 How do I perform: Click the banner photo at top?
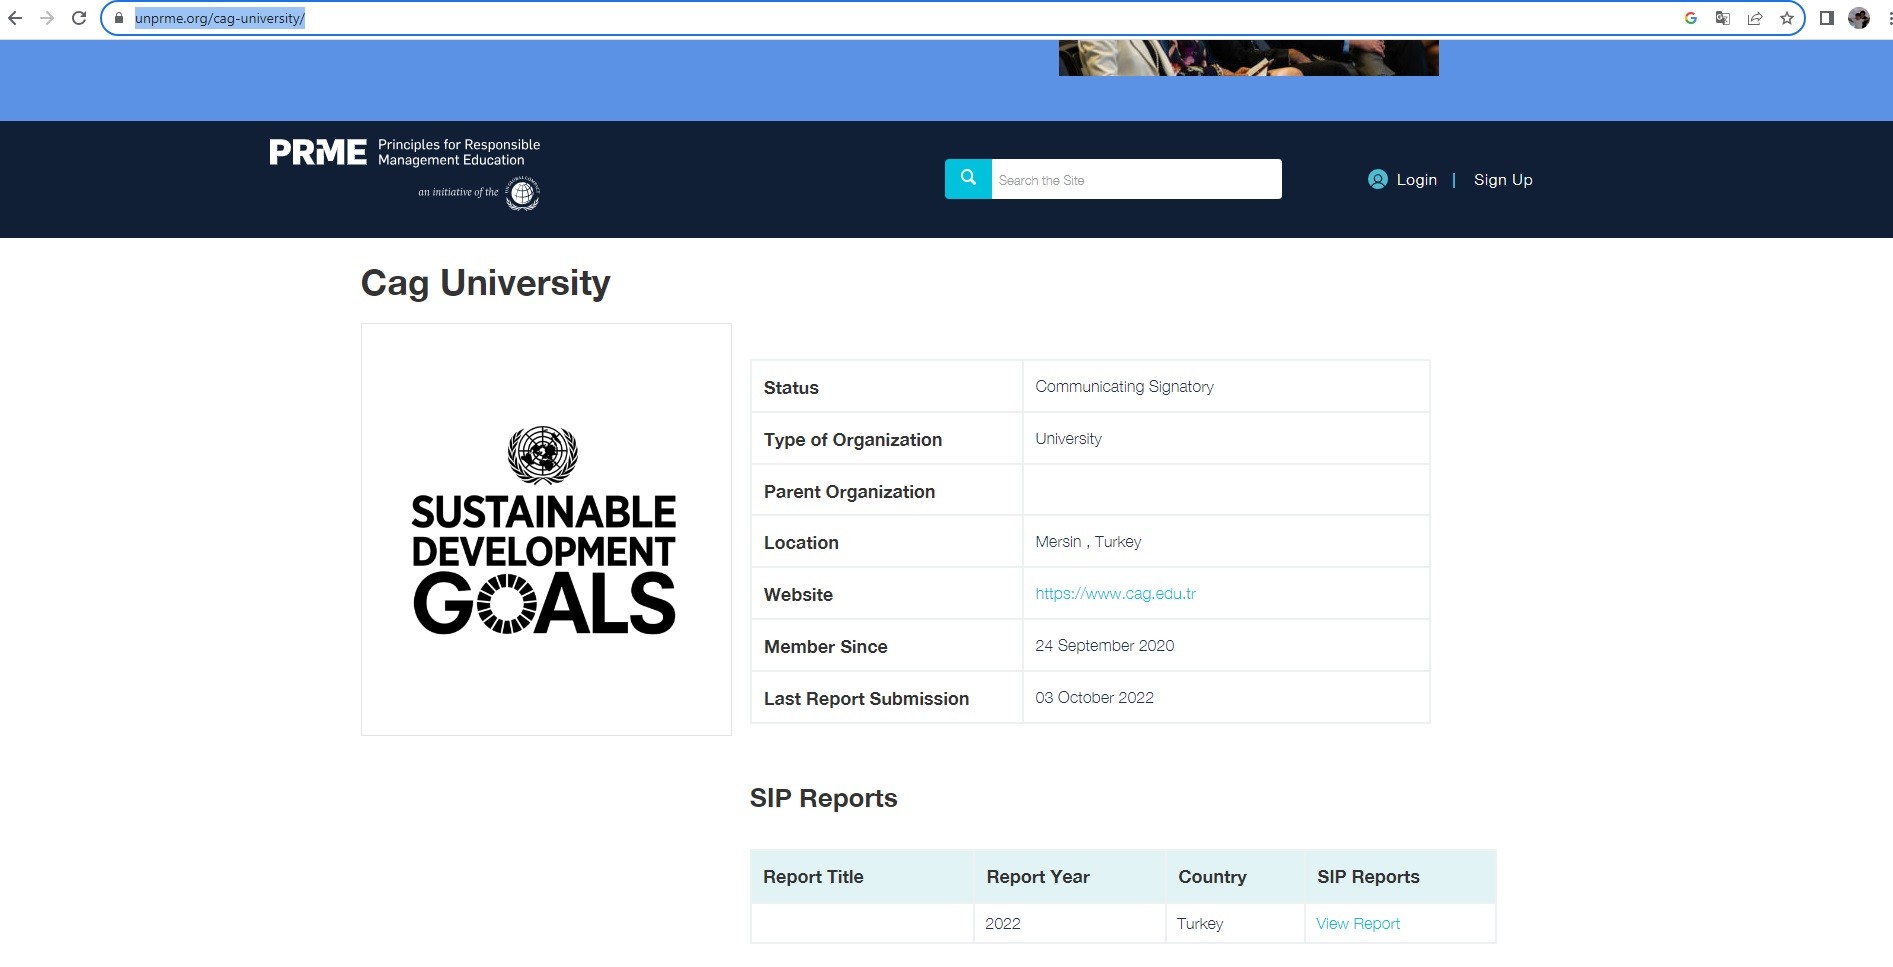[x=1248, y=58]
